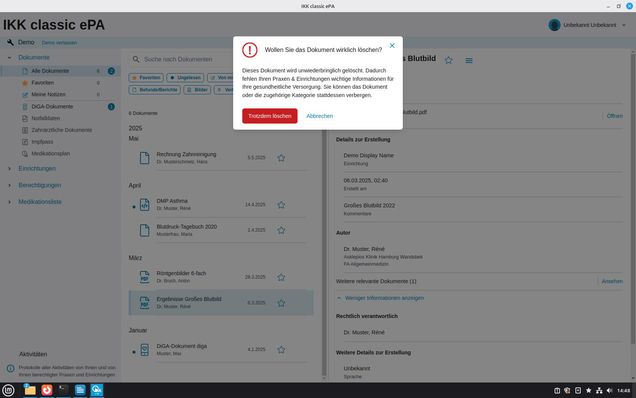The image size is (636, 398).
Task: Expand the Einrichtungen section arrow
Action: point(10,168)
